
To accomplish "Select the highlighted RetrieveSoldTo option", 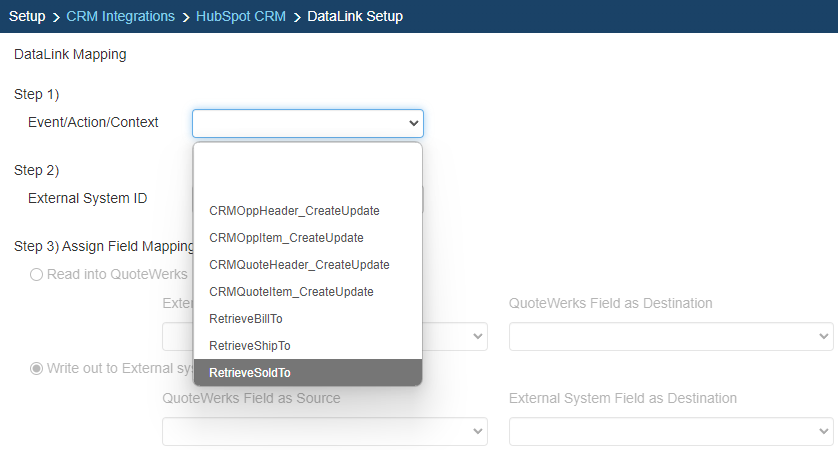I will [250, 373].
